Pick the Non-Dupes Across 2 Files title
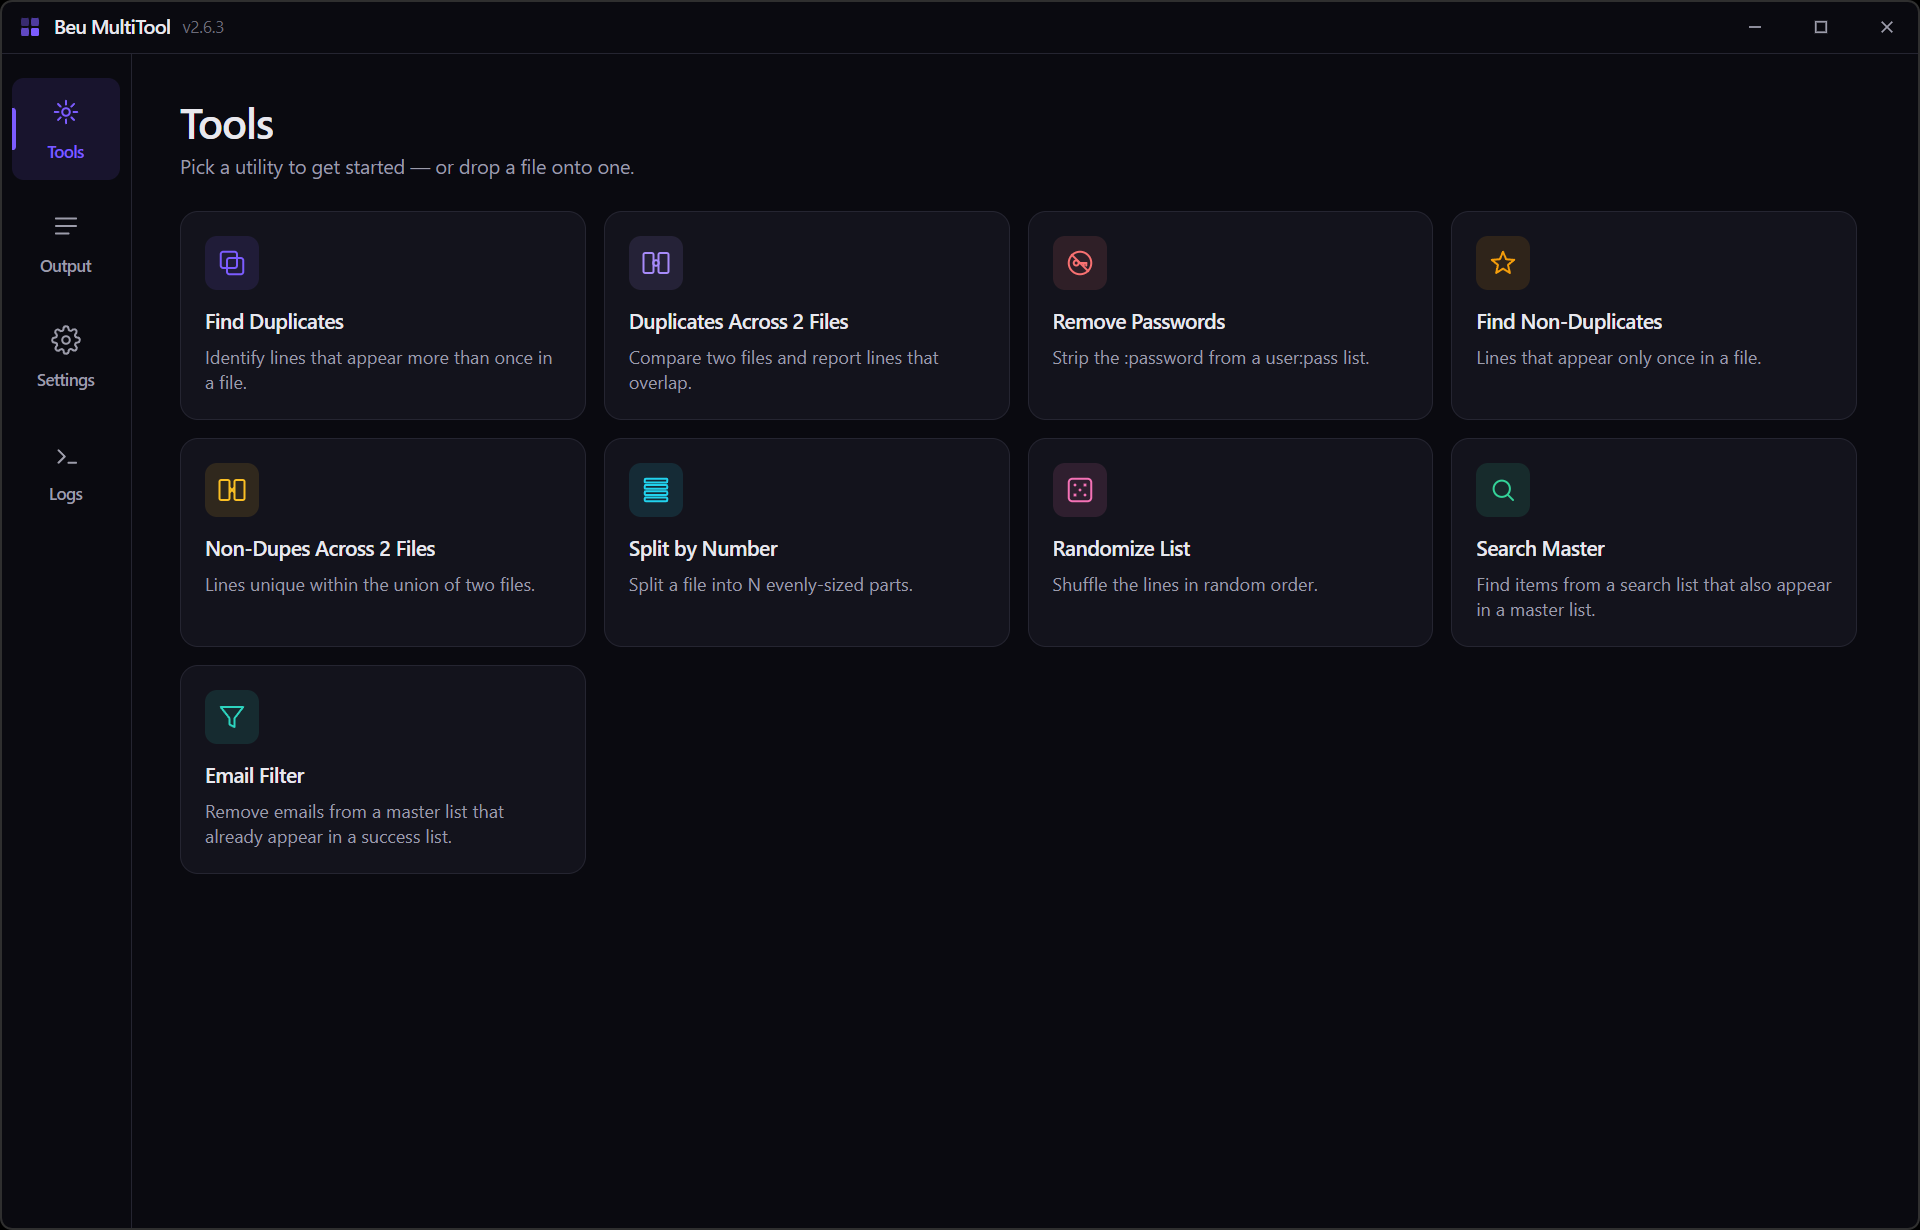 click(320, 549)
